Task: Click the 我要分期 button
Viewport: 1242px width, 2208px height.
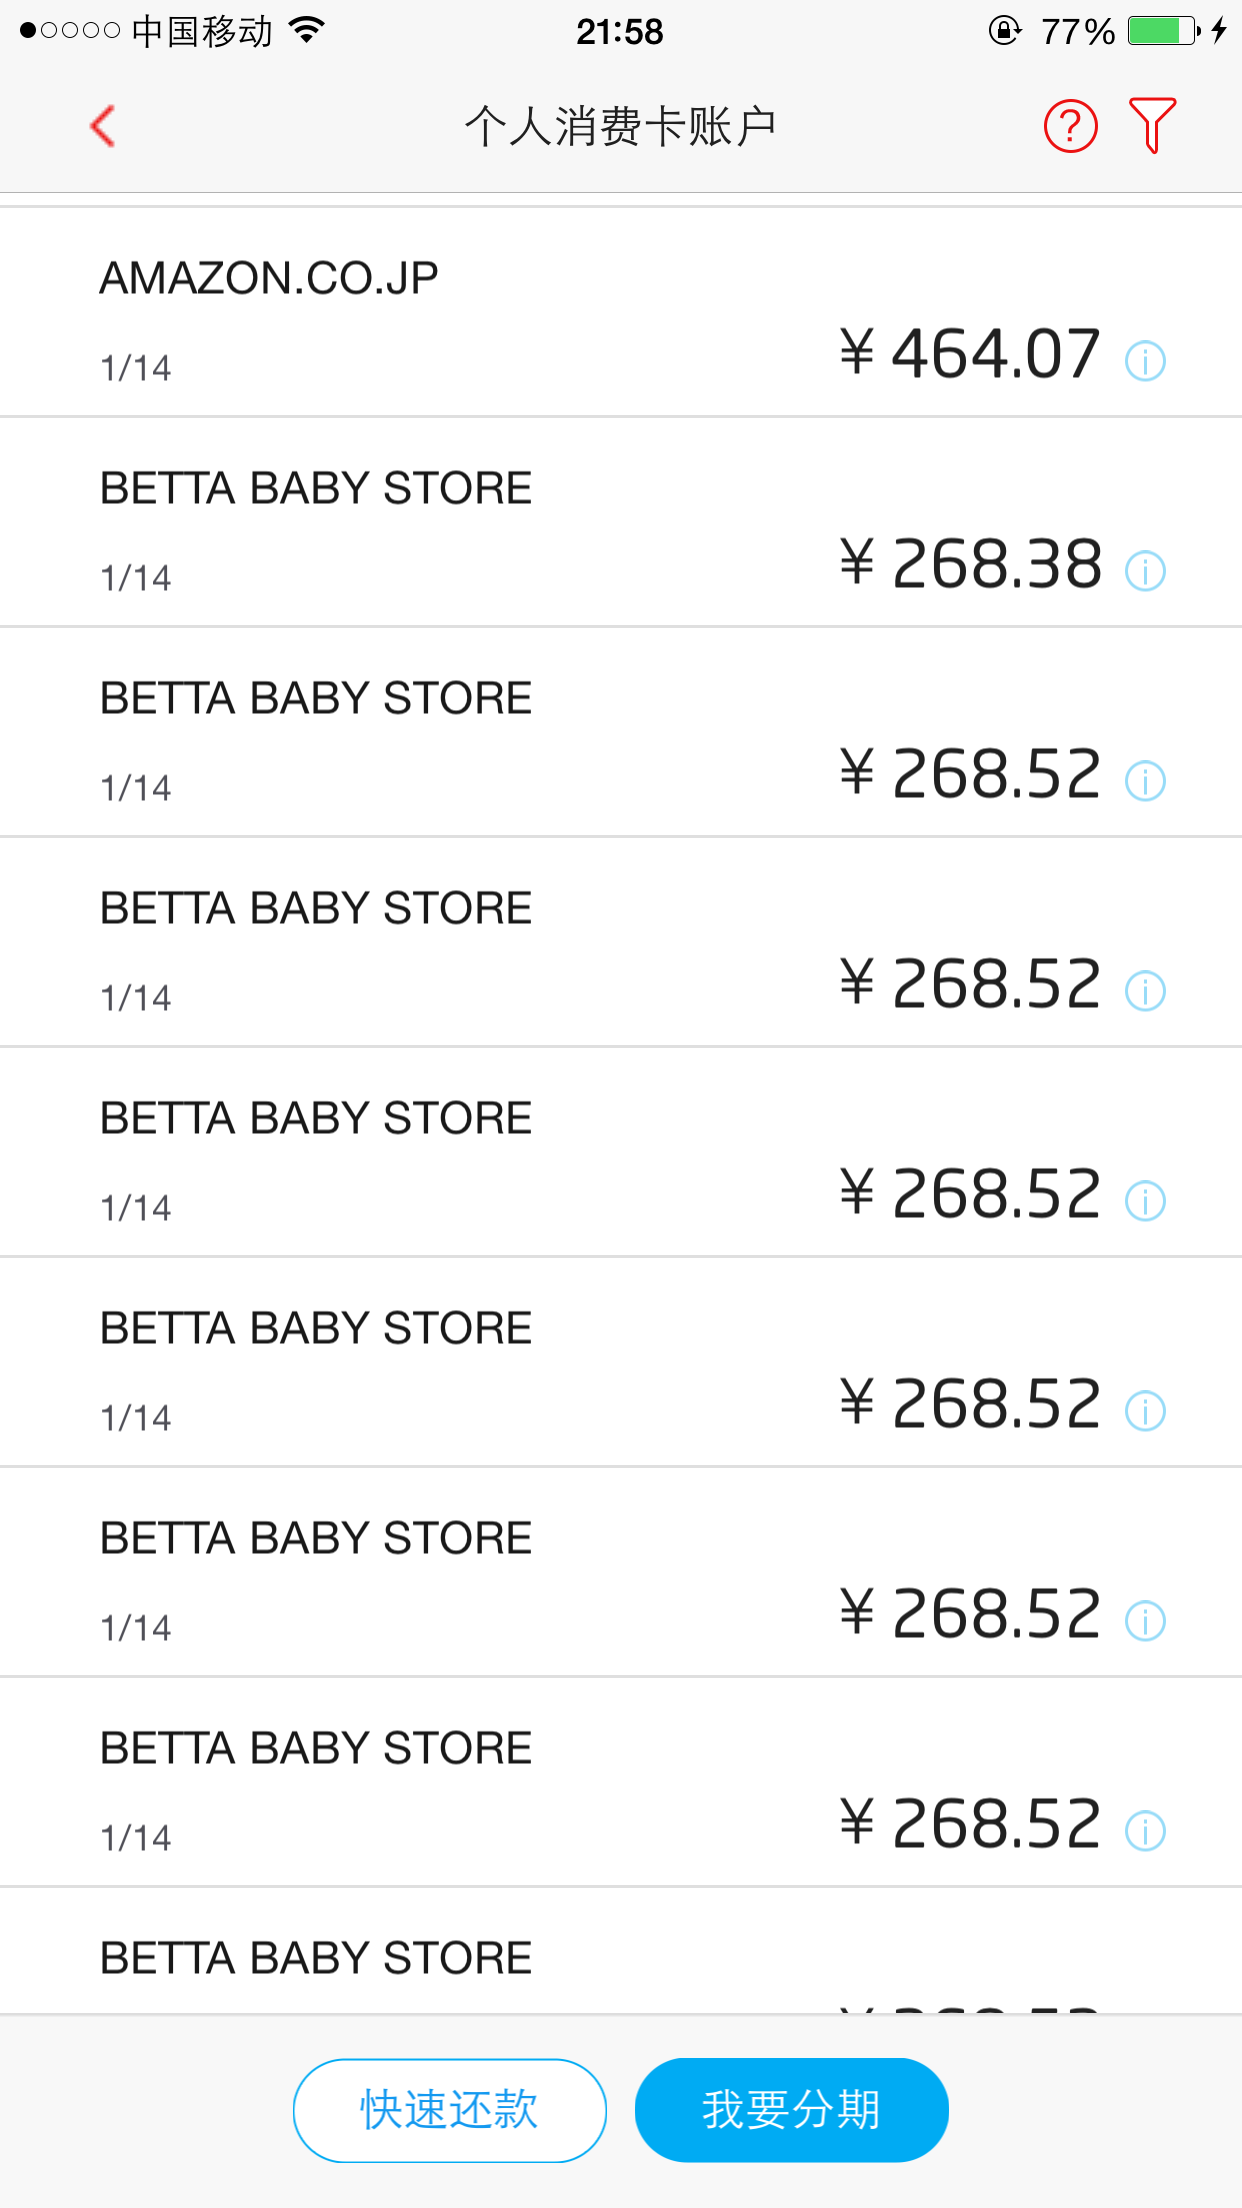Action: 791,2110
